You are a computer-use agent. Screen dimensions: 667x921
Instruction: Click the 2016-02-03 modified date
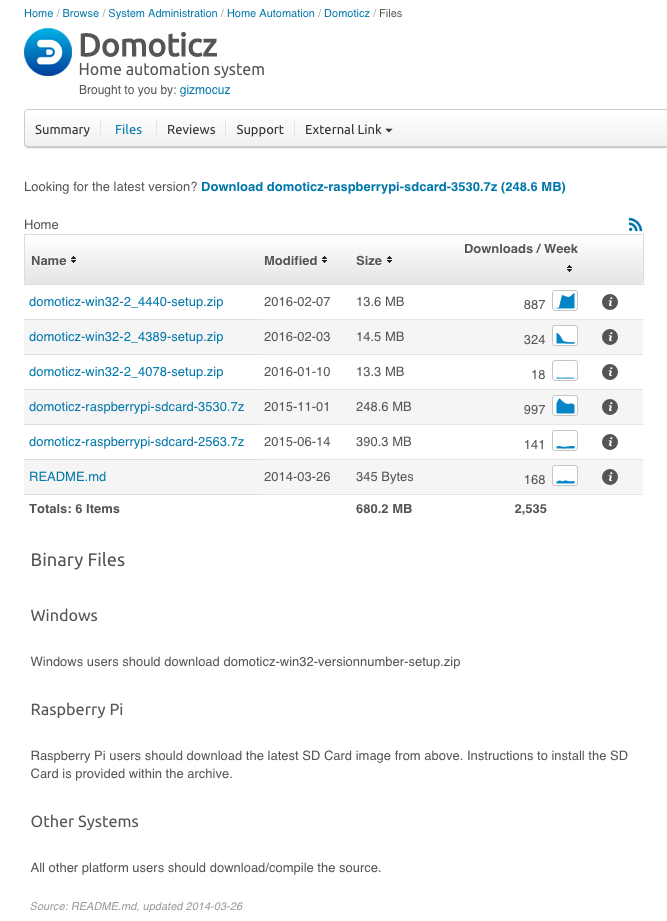click(297, 337)
